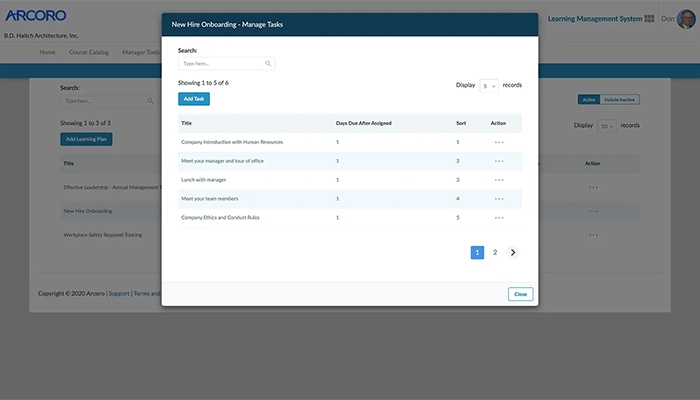700x400 pixels.
Task: Click 'Effective Leadership - Annual Management' plan row
Action: (x=112, y=188)
